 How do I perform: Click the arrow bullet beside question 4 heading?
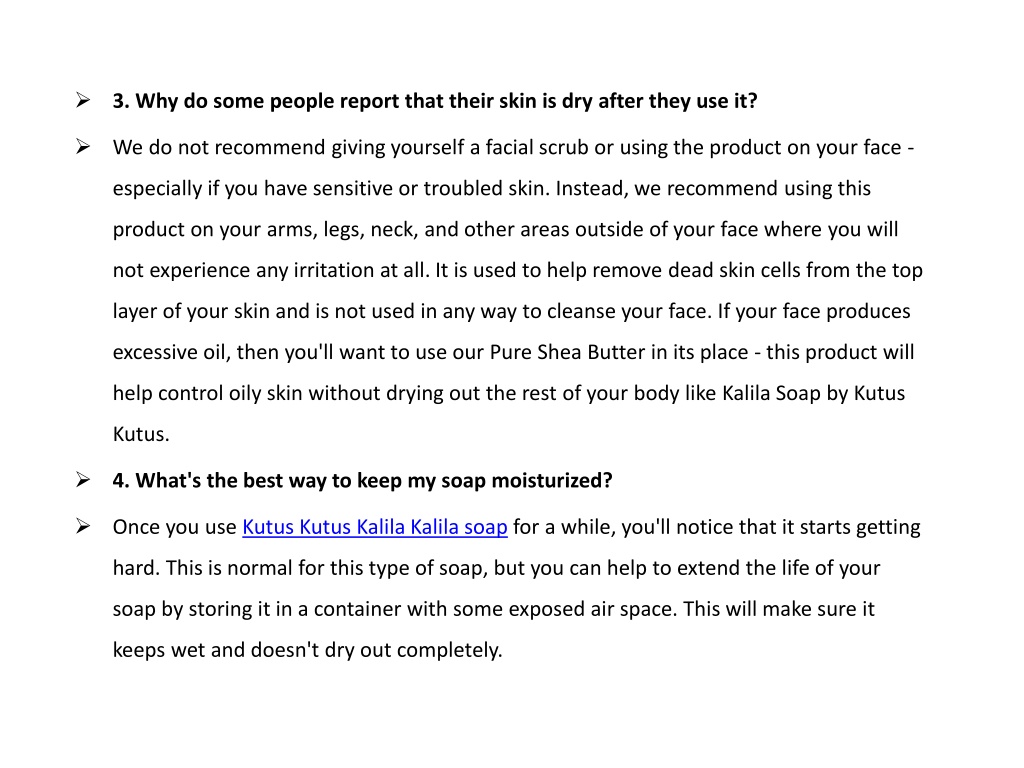[x=83, y=480]
